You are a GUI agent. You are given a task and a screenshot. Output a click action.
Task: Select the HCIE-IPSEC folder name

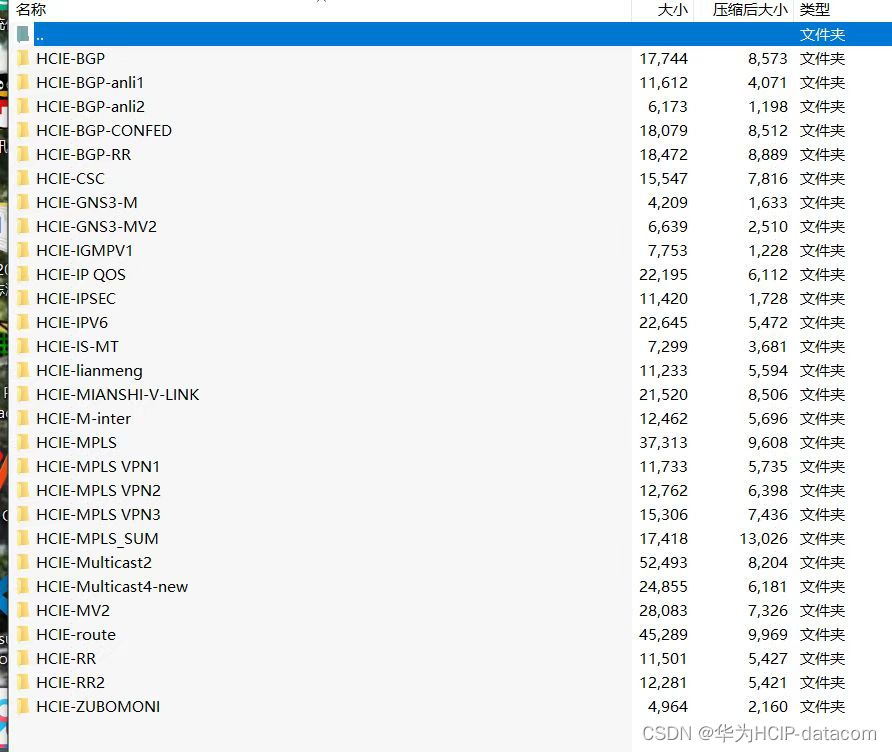pos(76,299)
